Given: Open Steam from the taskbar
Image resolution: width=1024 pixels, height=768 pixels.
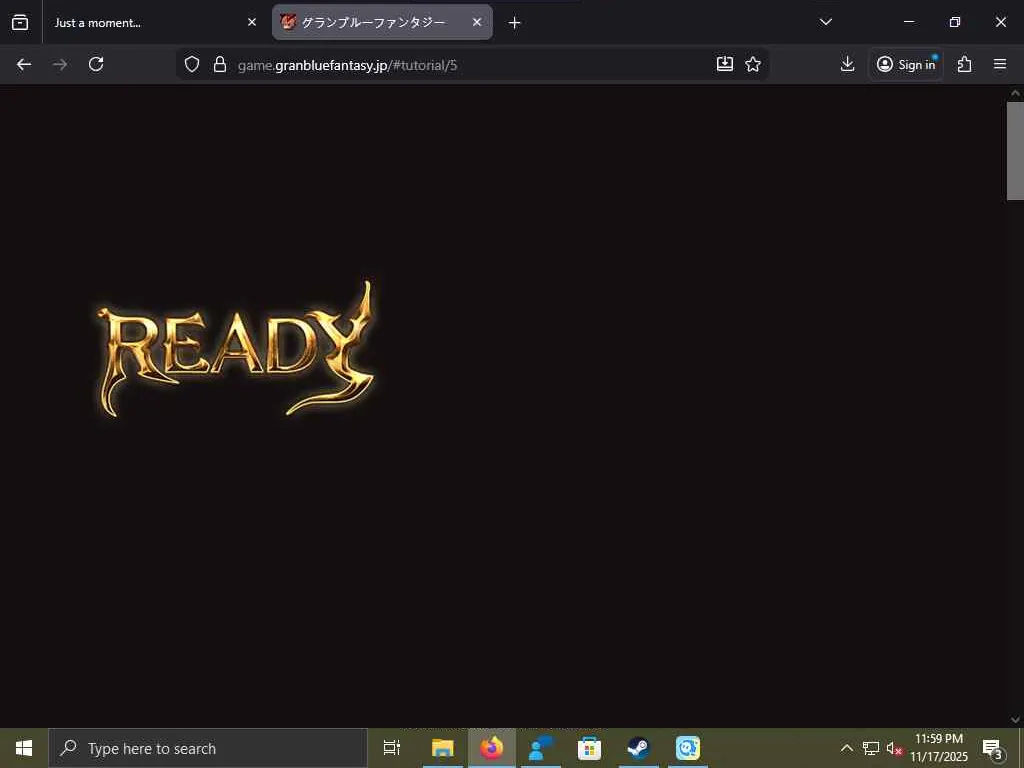Looking at the screenshot, I should 638,748.
